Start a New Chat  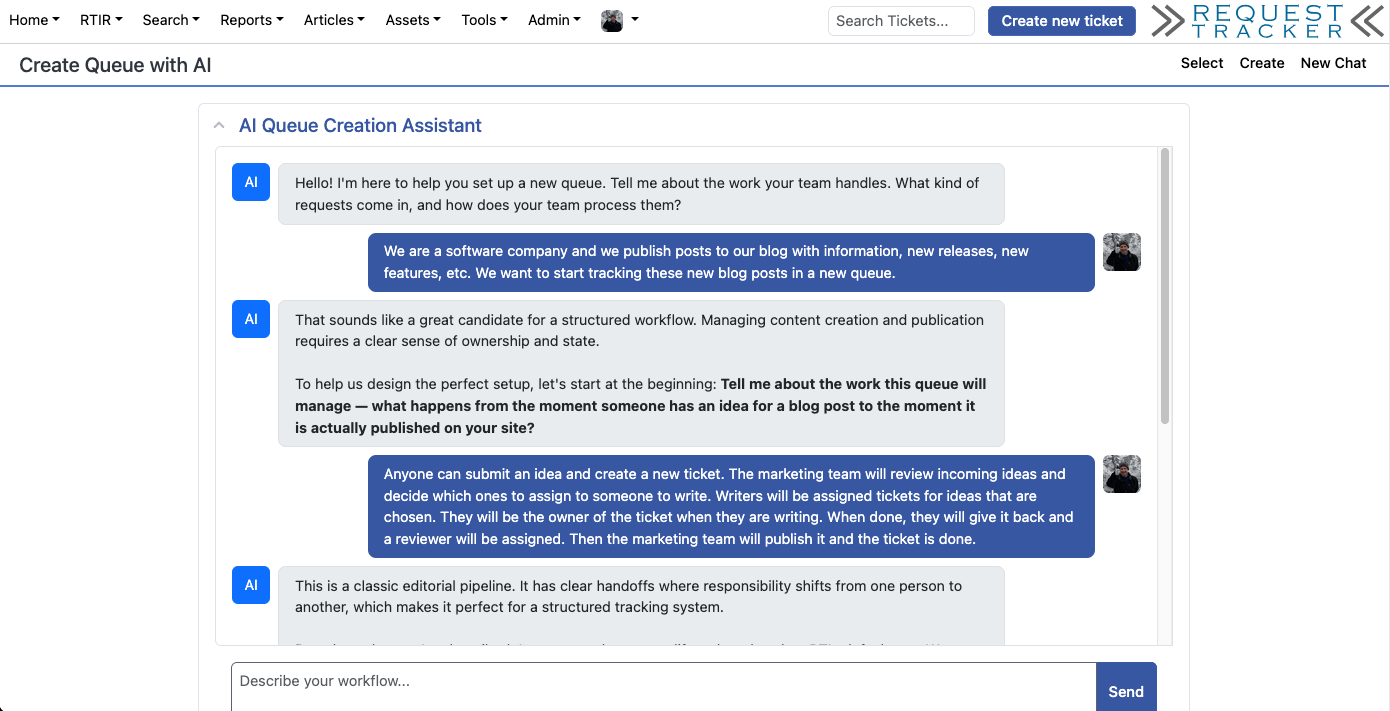1333,63
